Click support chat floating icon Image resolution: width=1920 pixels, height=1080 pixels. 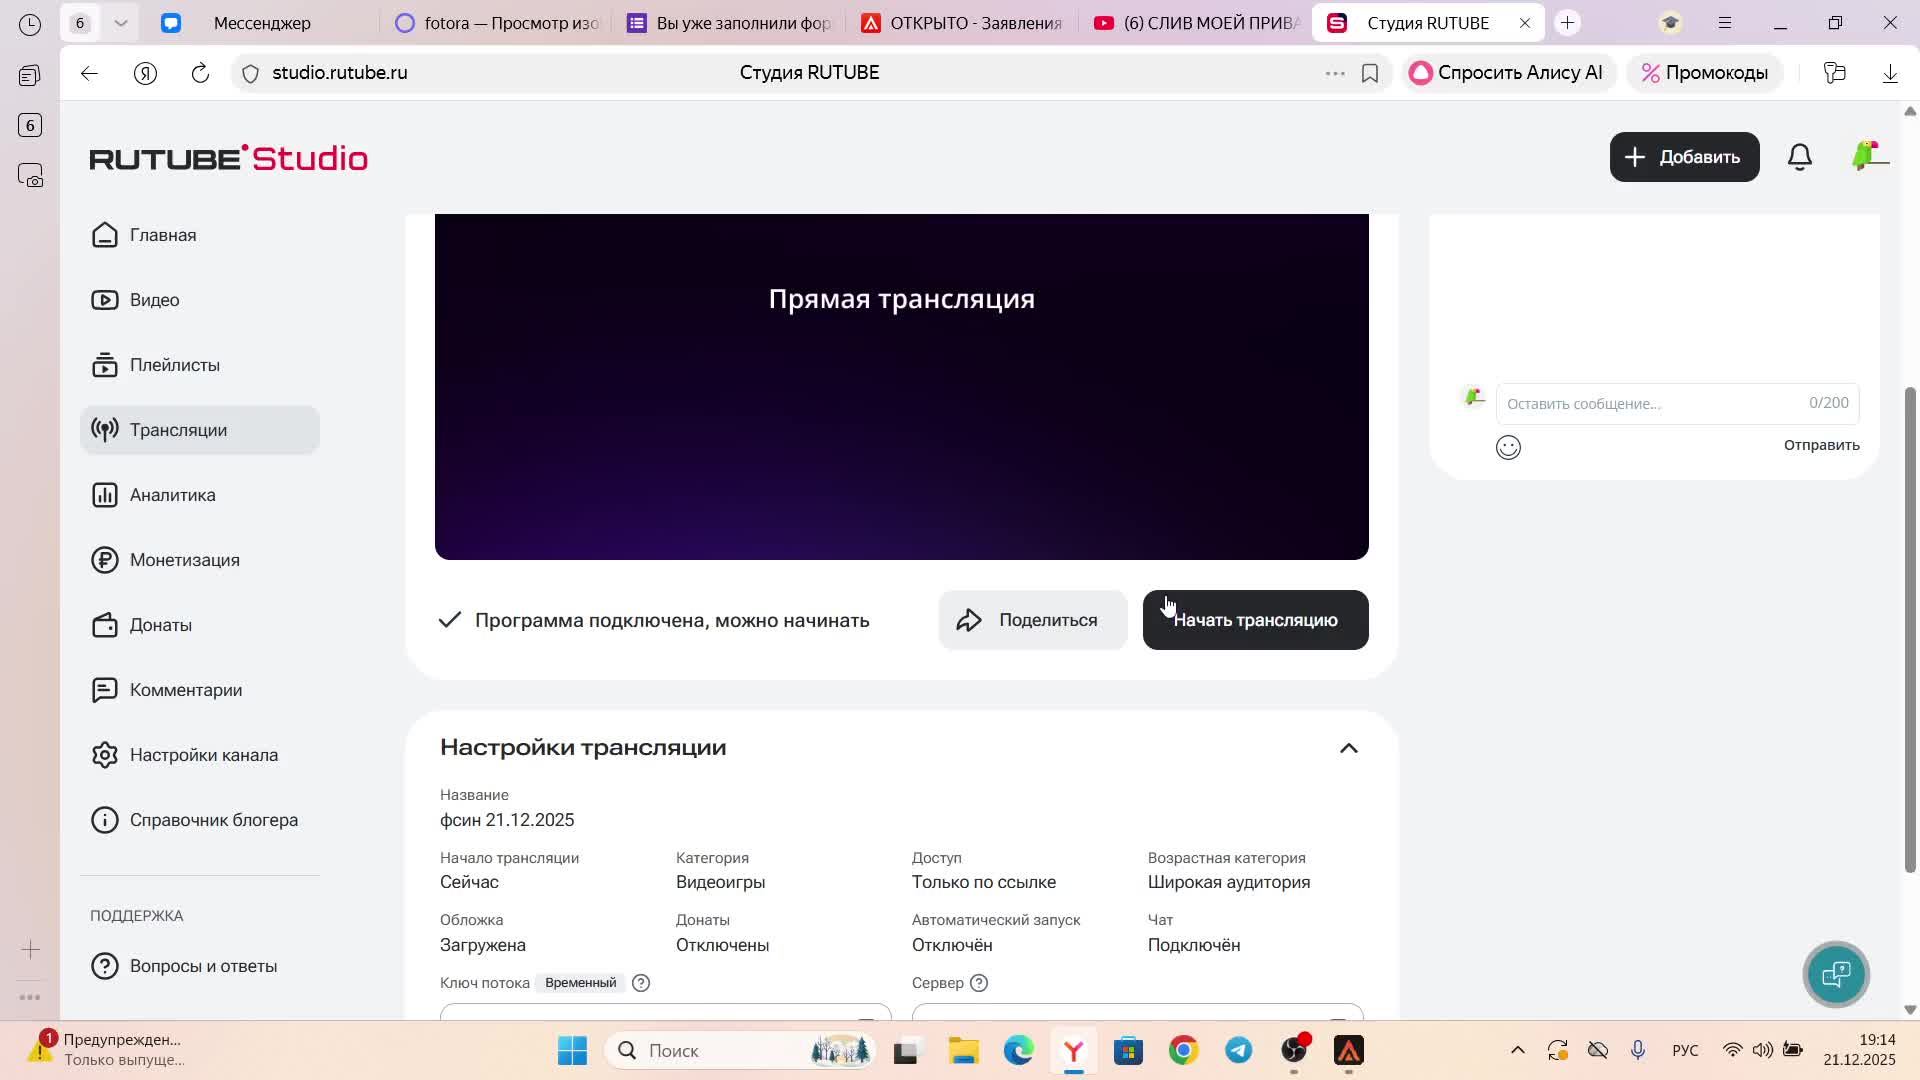tap(1836, 973)
